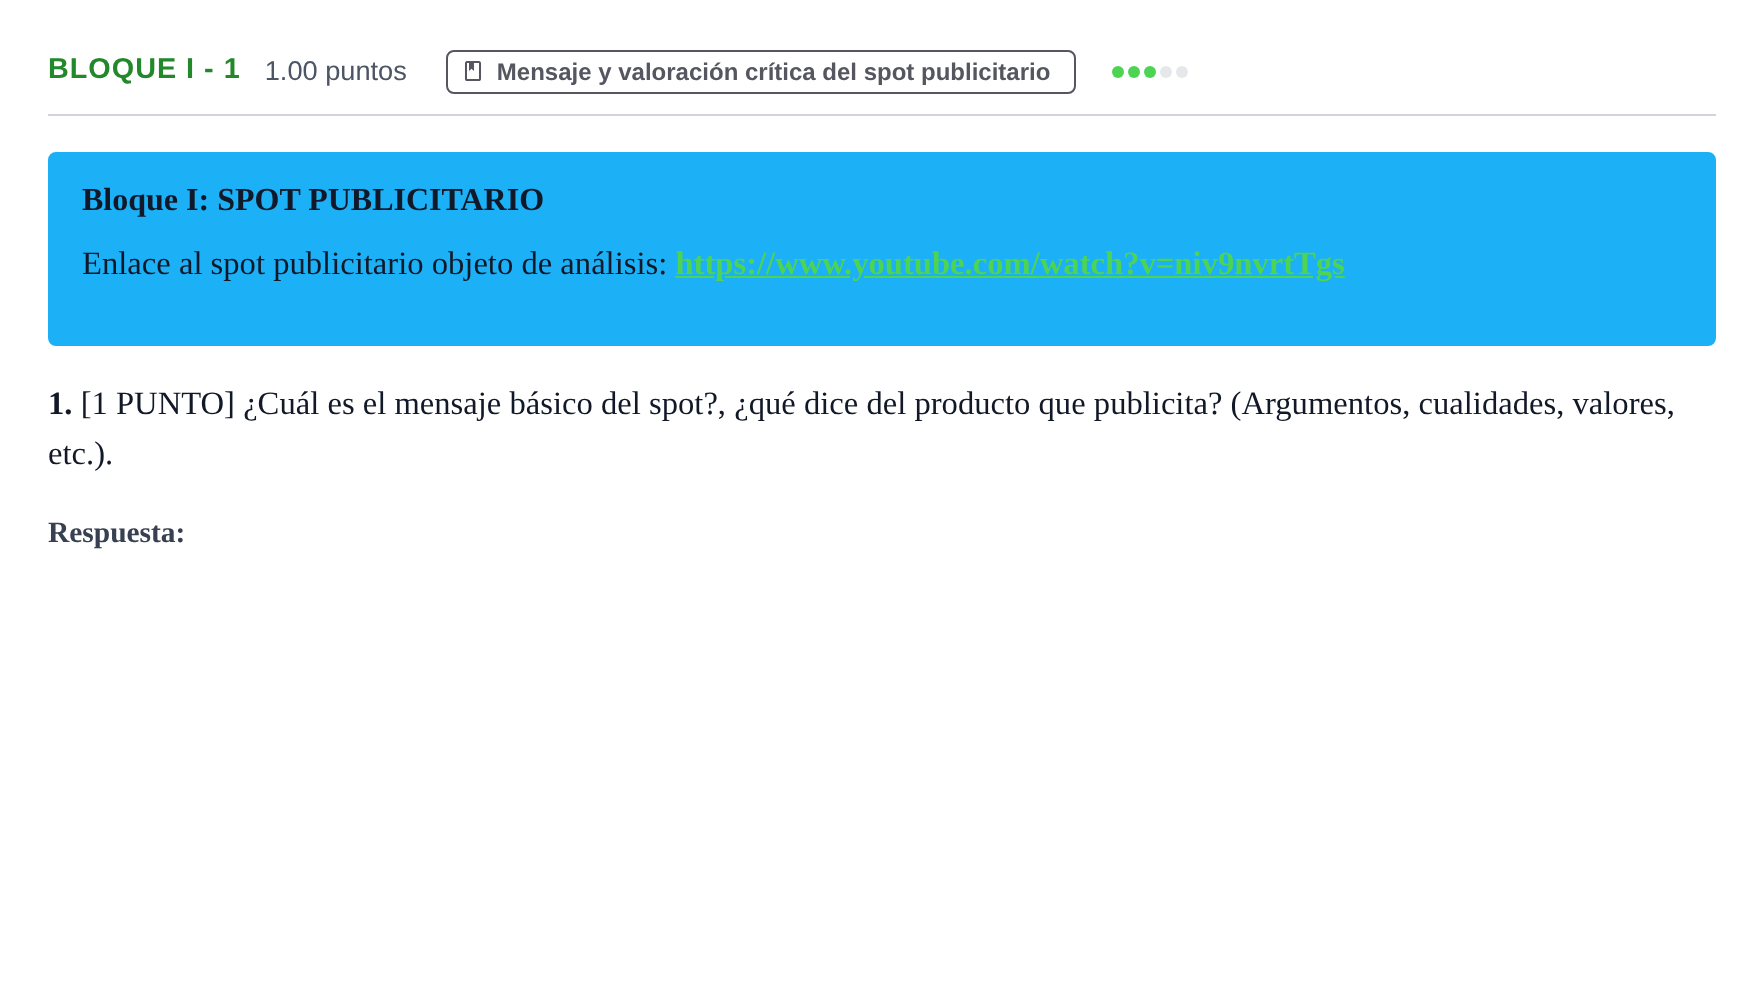Click the 'Bloque I: SPOT PUBLICITARIO' title
This screenshot has width=1764, height=996.
(313, 200)
